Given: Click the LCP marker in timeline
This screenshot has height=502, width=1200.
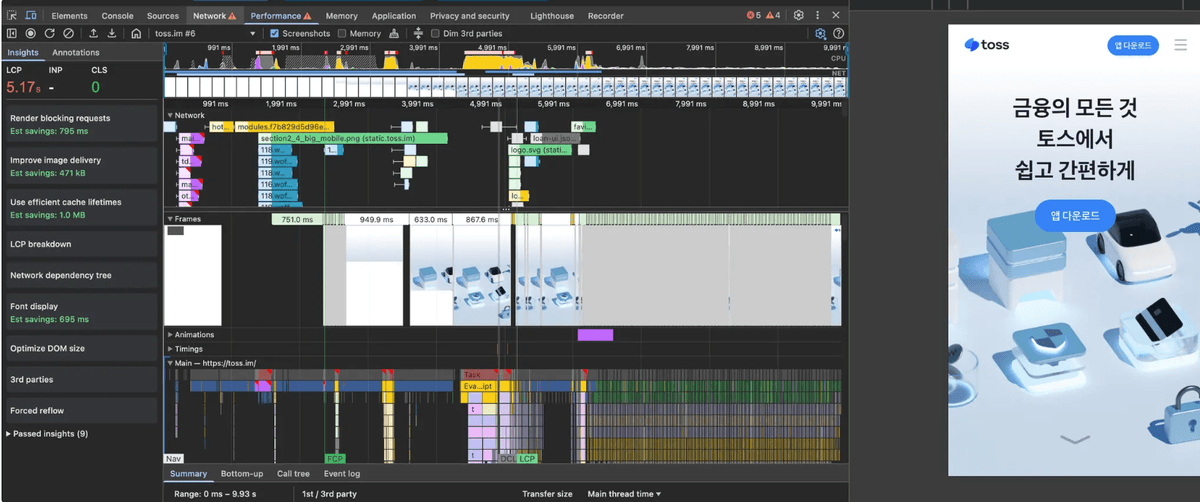Looking at the screenshot, I should [527, 458].
